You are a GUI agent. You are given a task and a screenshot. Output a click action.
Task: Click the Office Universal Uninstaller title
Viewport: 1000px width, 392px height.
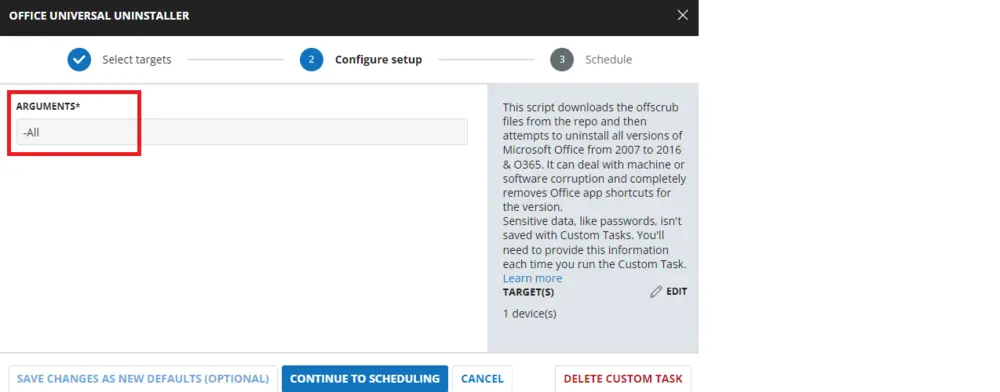(x=99, y=15)
